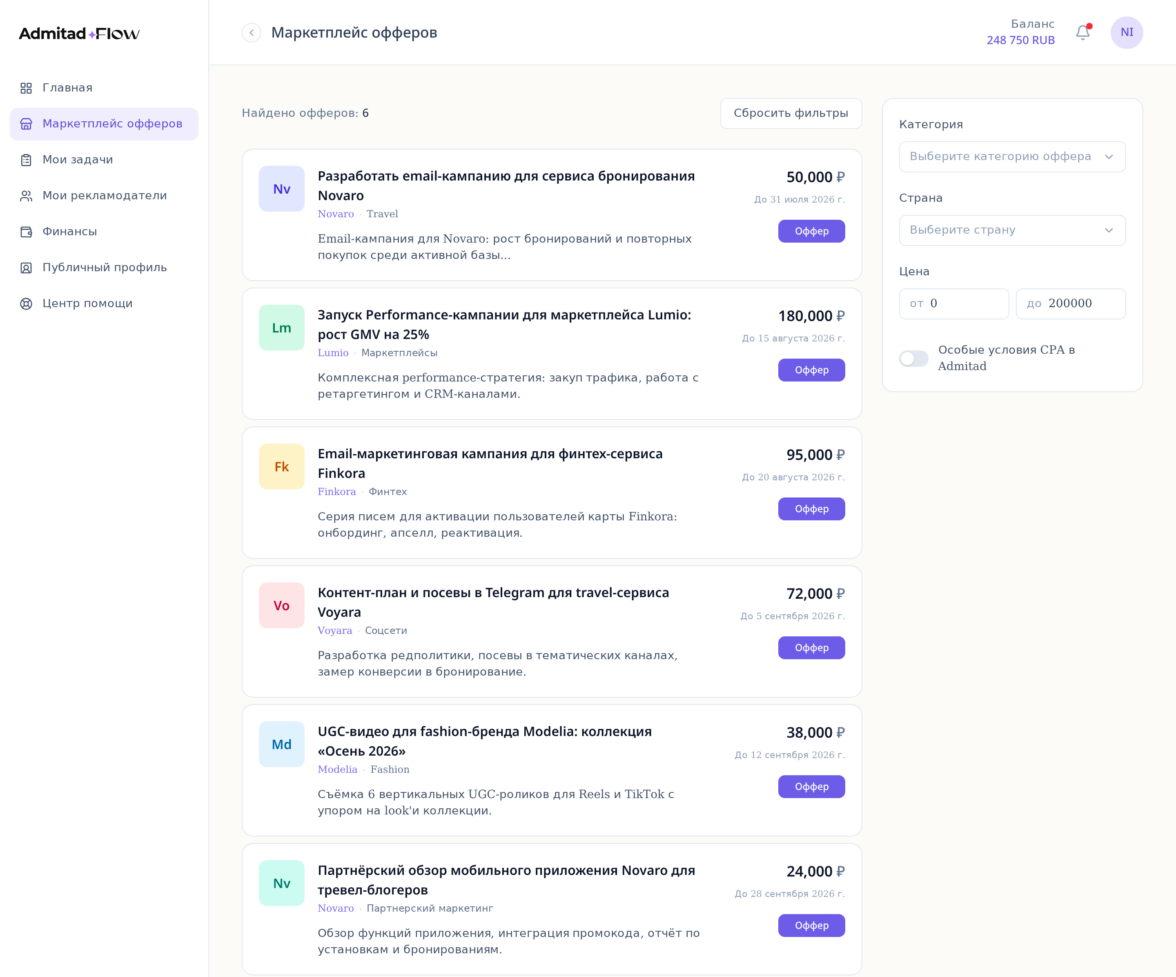Viewport: 1176px width, 977px height.
Task: Click the 'Travel' category tag
Action: 382,214
